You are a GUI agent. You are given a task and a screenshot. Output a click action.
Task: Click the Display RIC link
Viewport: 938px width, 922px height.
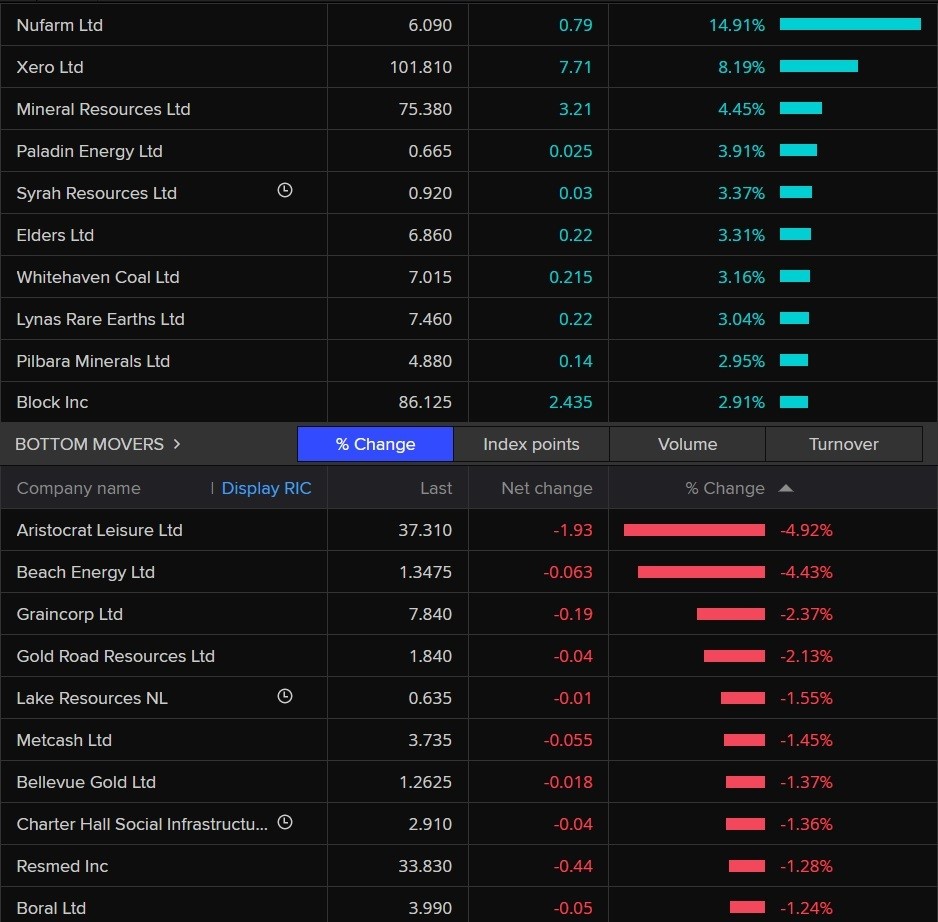(x=266, y=488)
